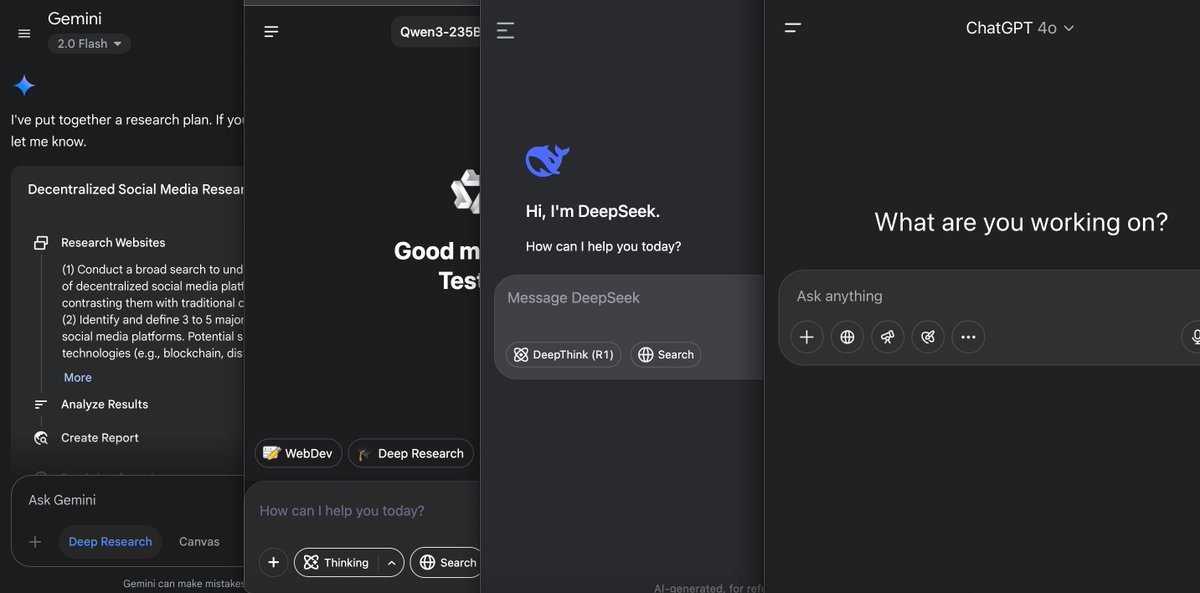This screenshot has width=1200, height=593.
Task: Click the Decentralized Social Media Research title
Action: pos(136,189)
